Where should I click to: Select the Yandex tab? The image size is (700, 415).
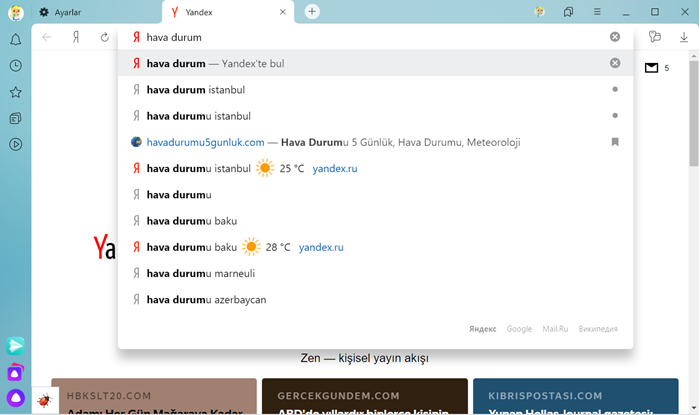pyautogui.click(x=228, y=12)
